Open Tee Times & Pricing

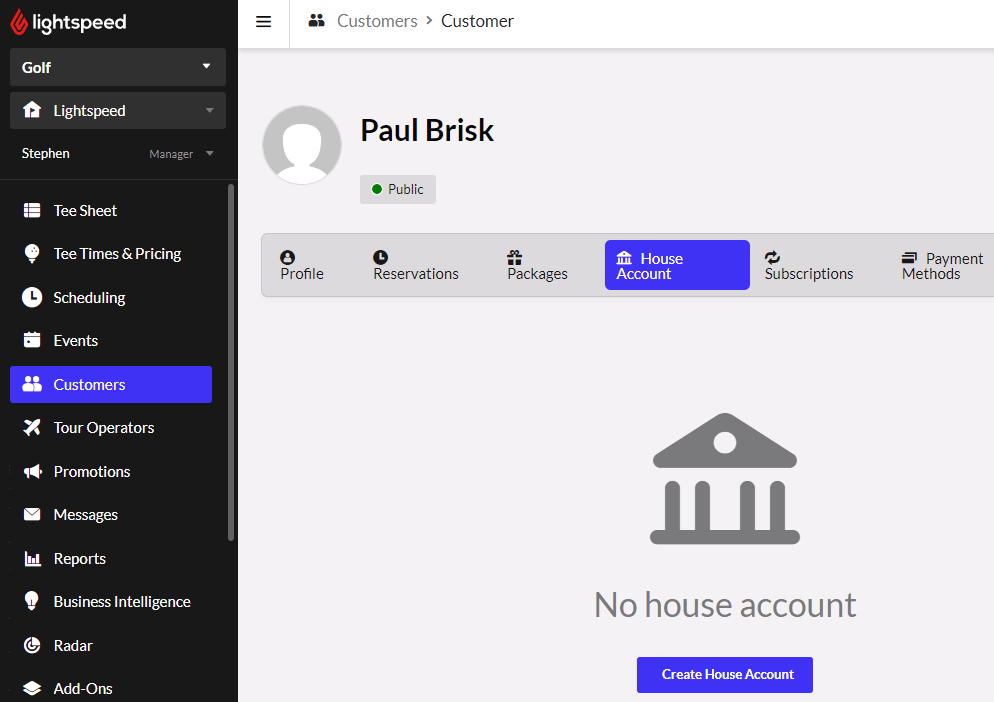(x=111, y=254)
